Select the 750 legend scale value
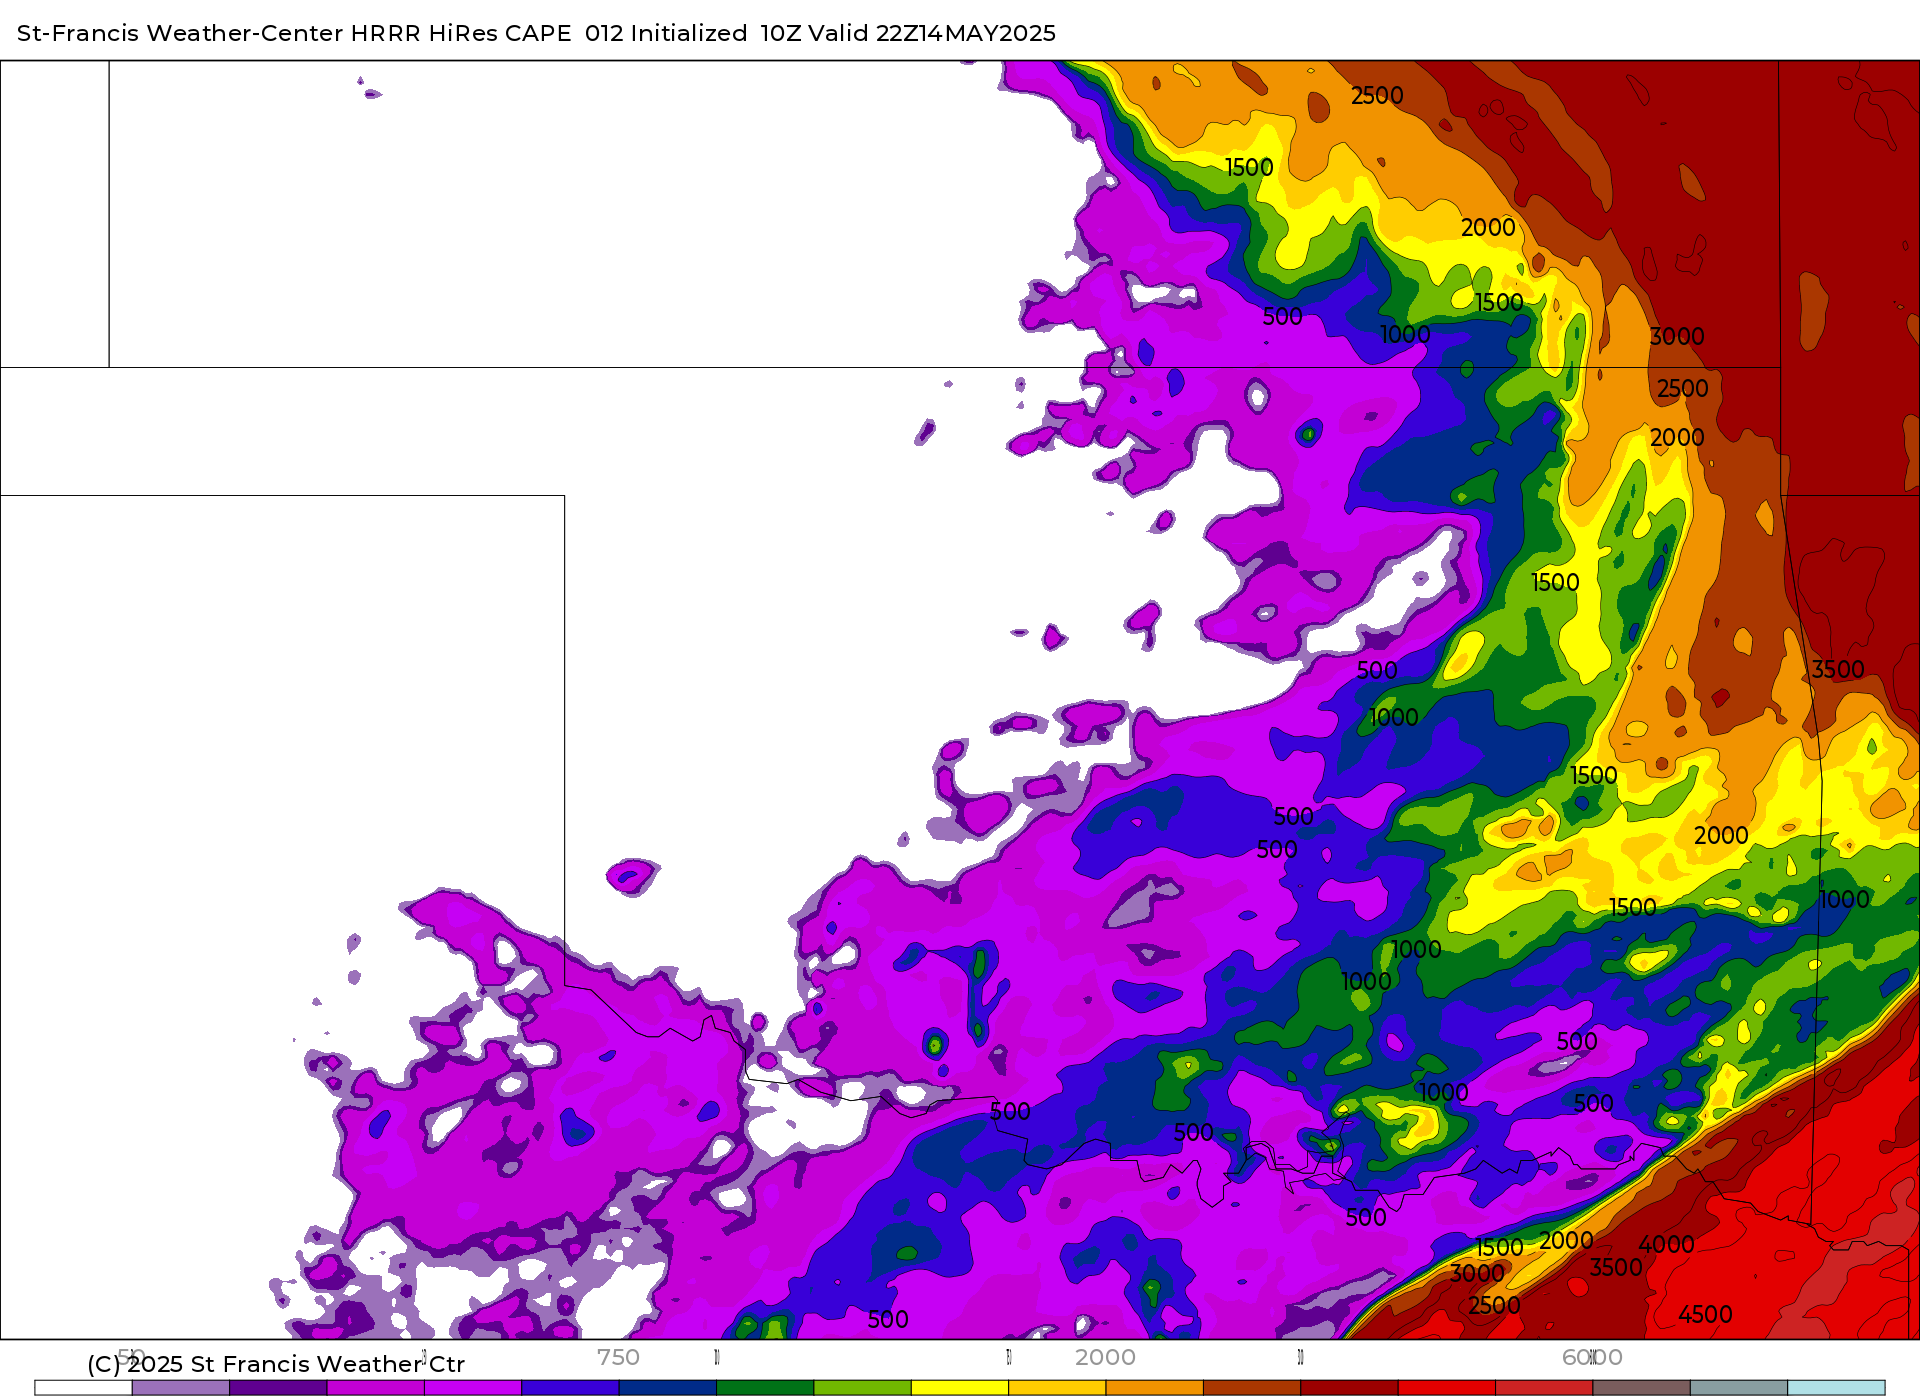This screenshot has height=1400, width=1920. click(x=618, y=1357)
